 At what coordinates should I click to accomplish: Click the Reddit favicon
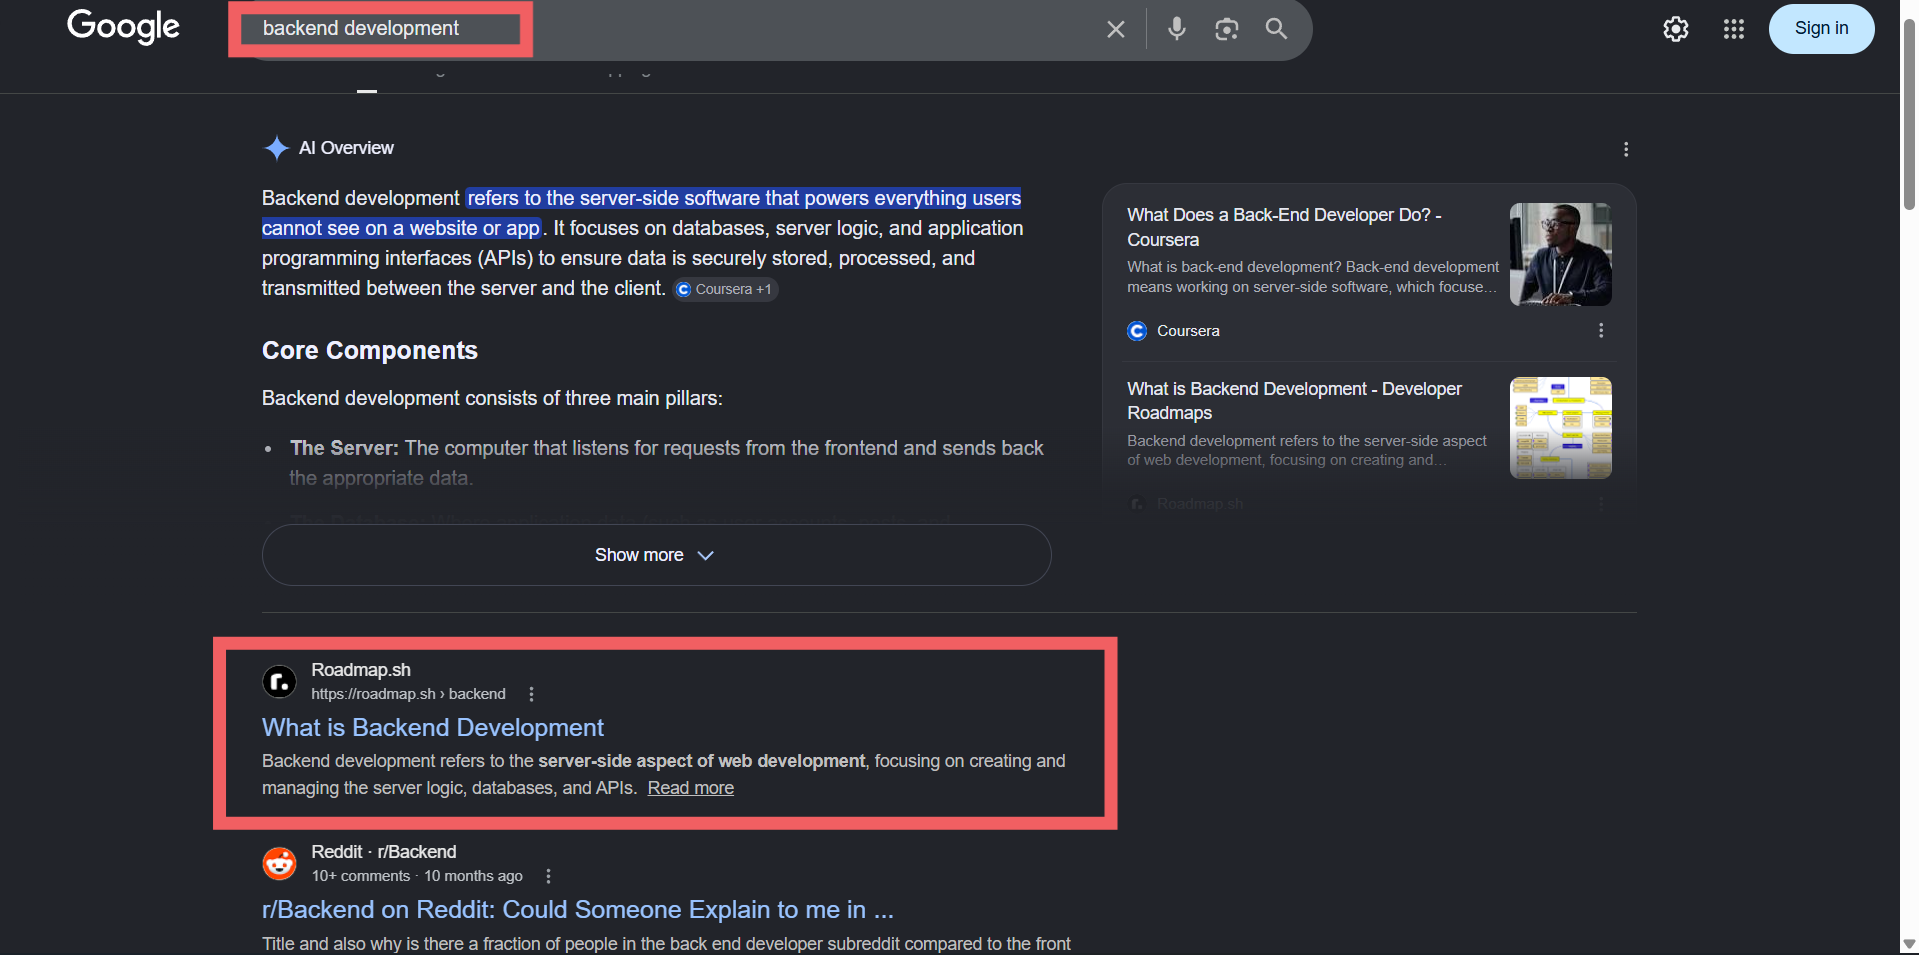click(x=279, y=864)
